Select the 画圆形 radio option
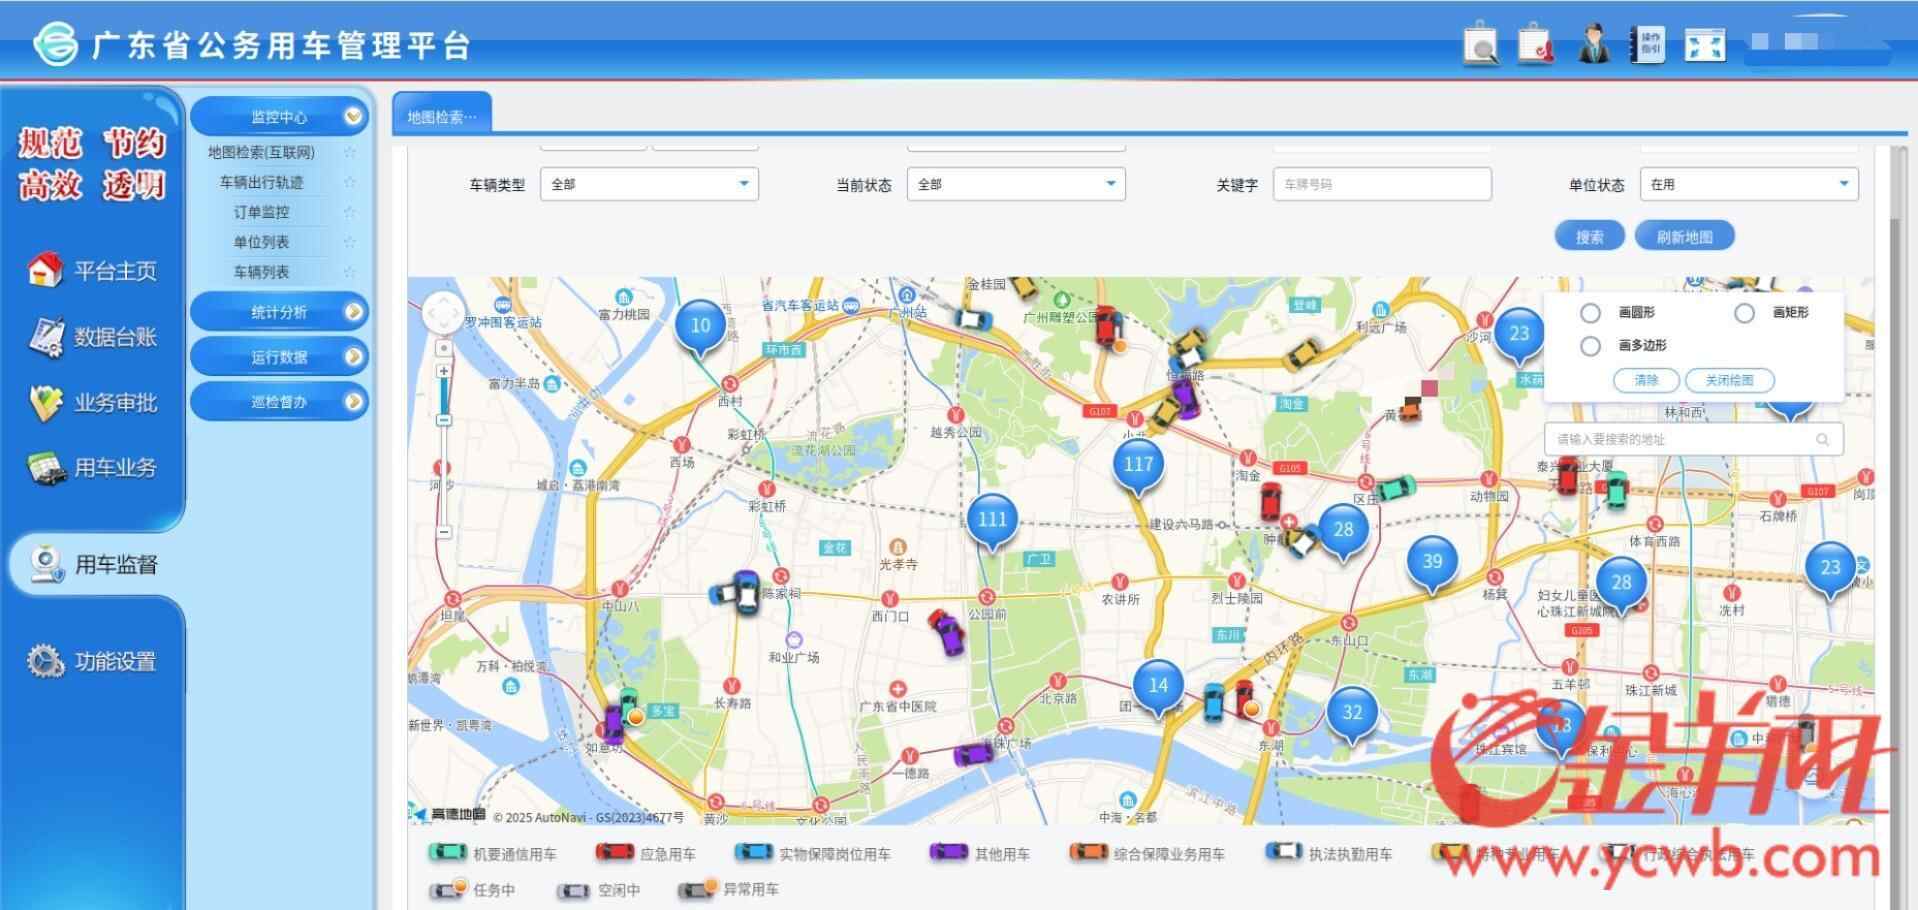Viewport: 1918px width, 910px height. click(1590, 313)
